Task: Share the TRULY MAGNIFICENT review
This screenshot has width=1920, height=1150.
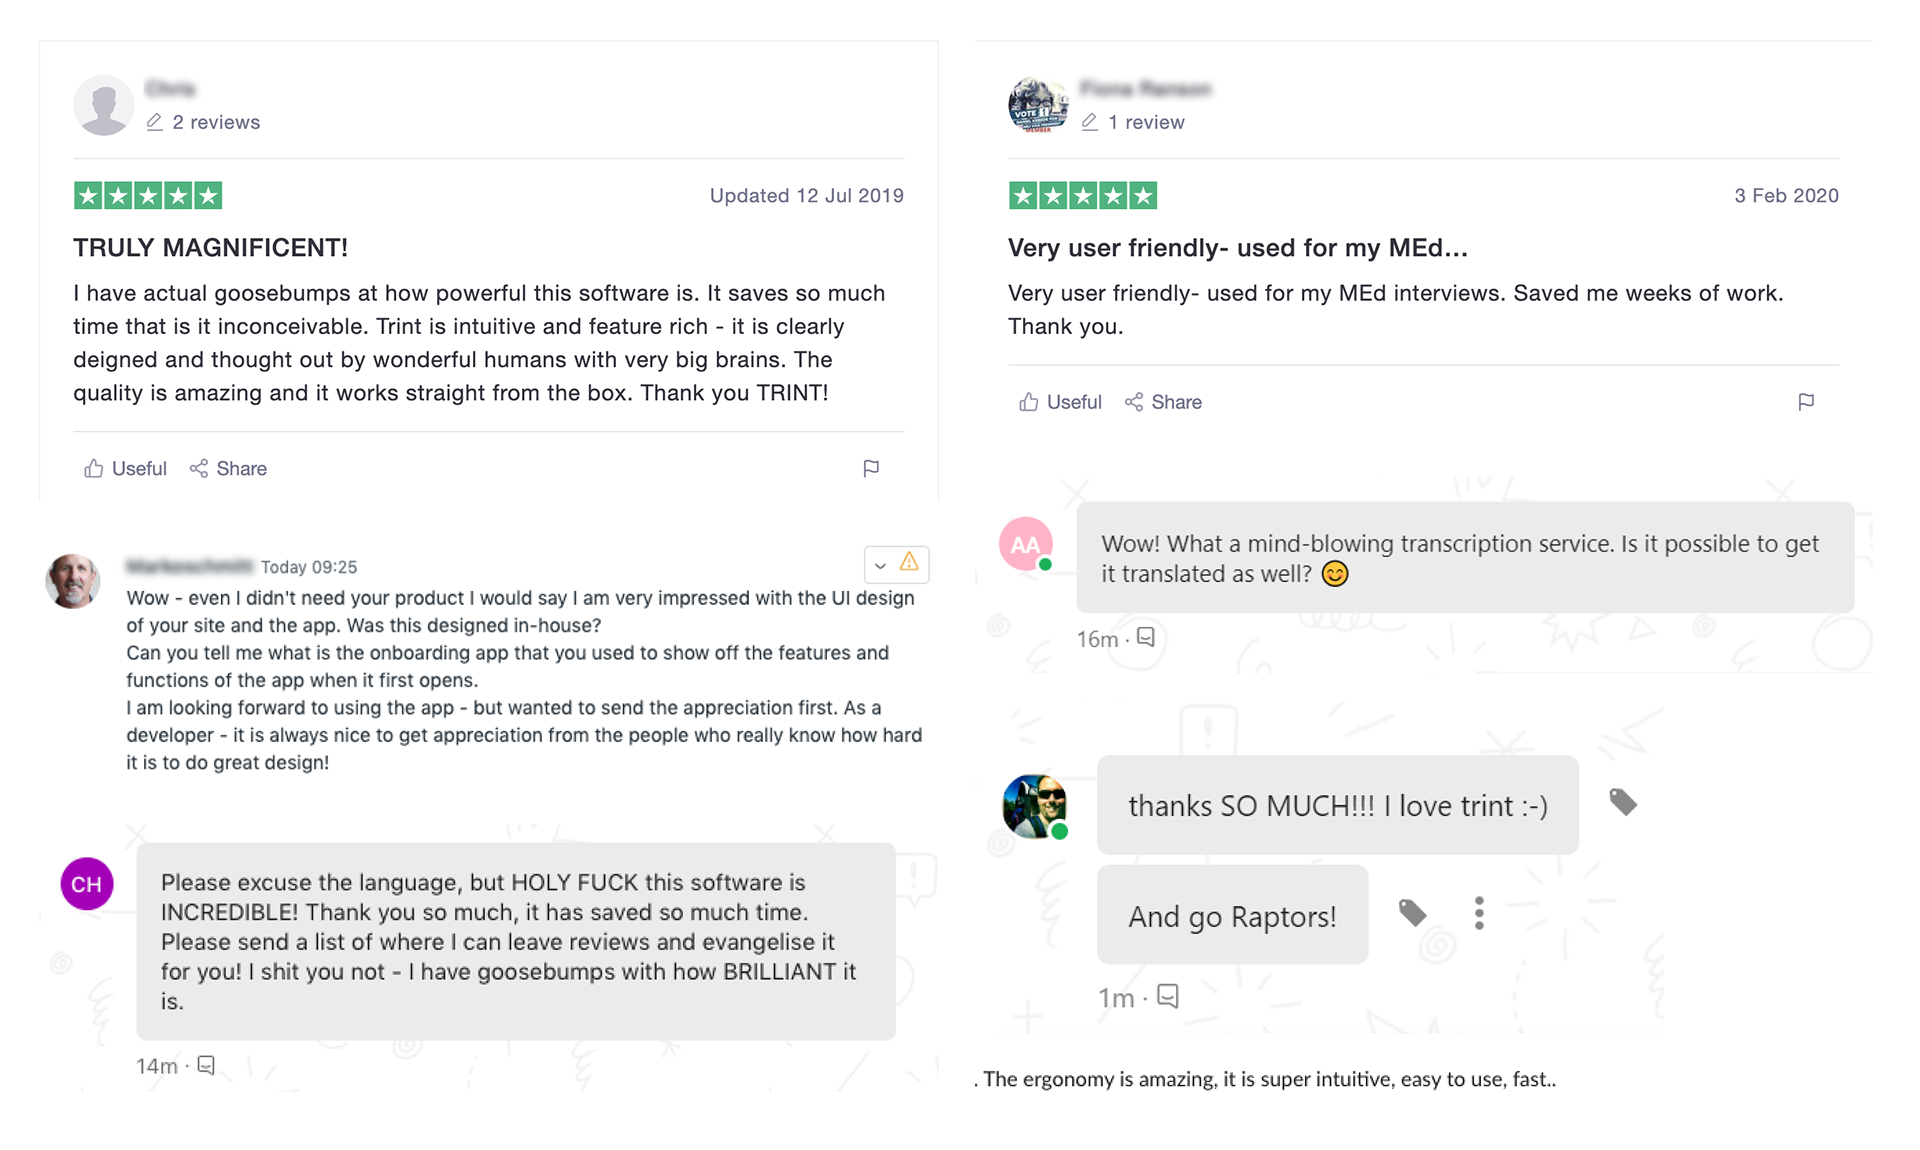Action: (x=228, y=468)
